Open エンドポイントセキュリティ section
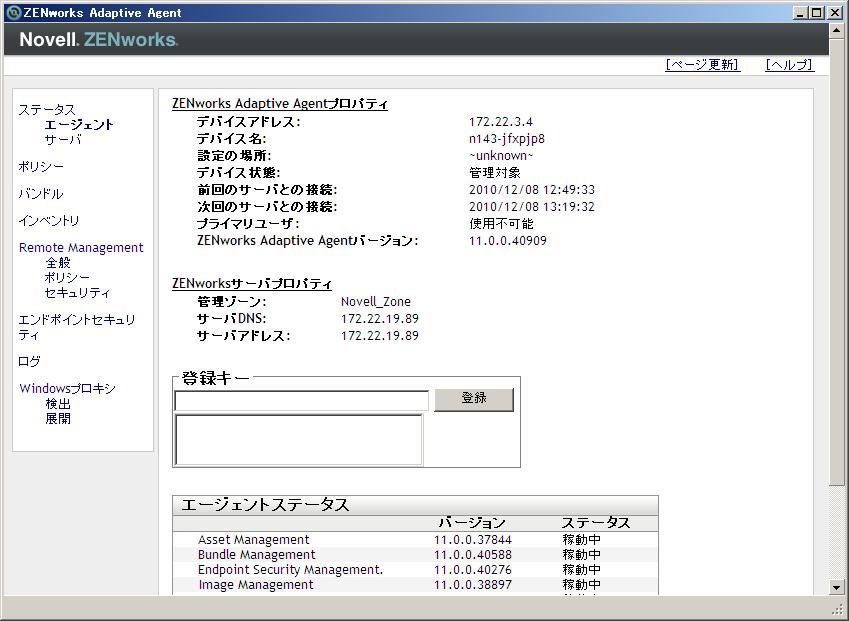Image resolution: width=849 pixels, height=621 pixels. [x=77, y=327]
